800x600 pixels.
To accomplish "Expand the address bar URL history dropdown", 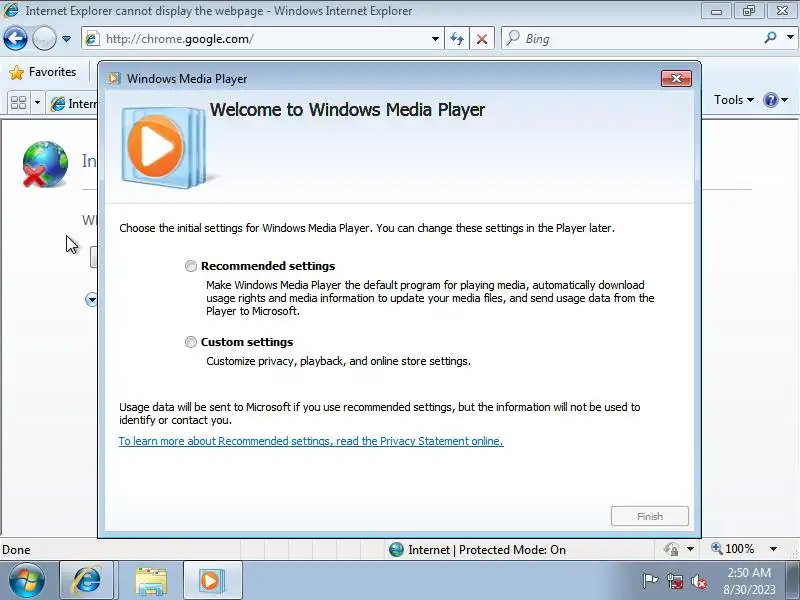I will (435, 39).
